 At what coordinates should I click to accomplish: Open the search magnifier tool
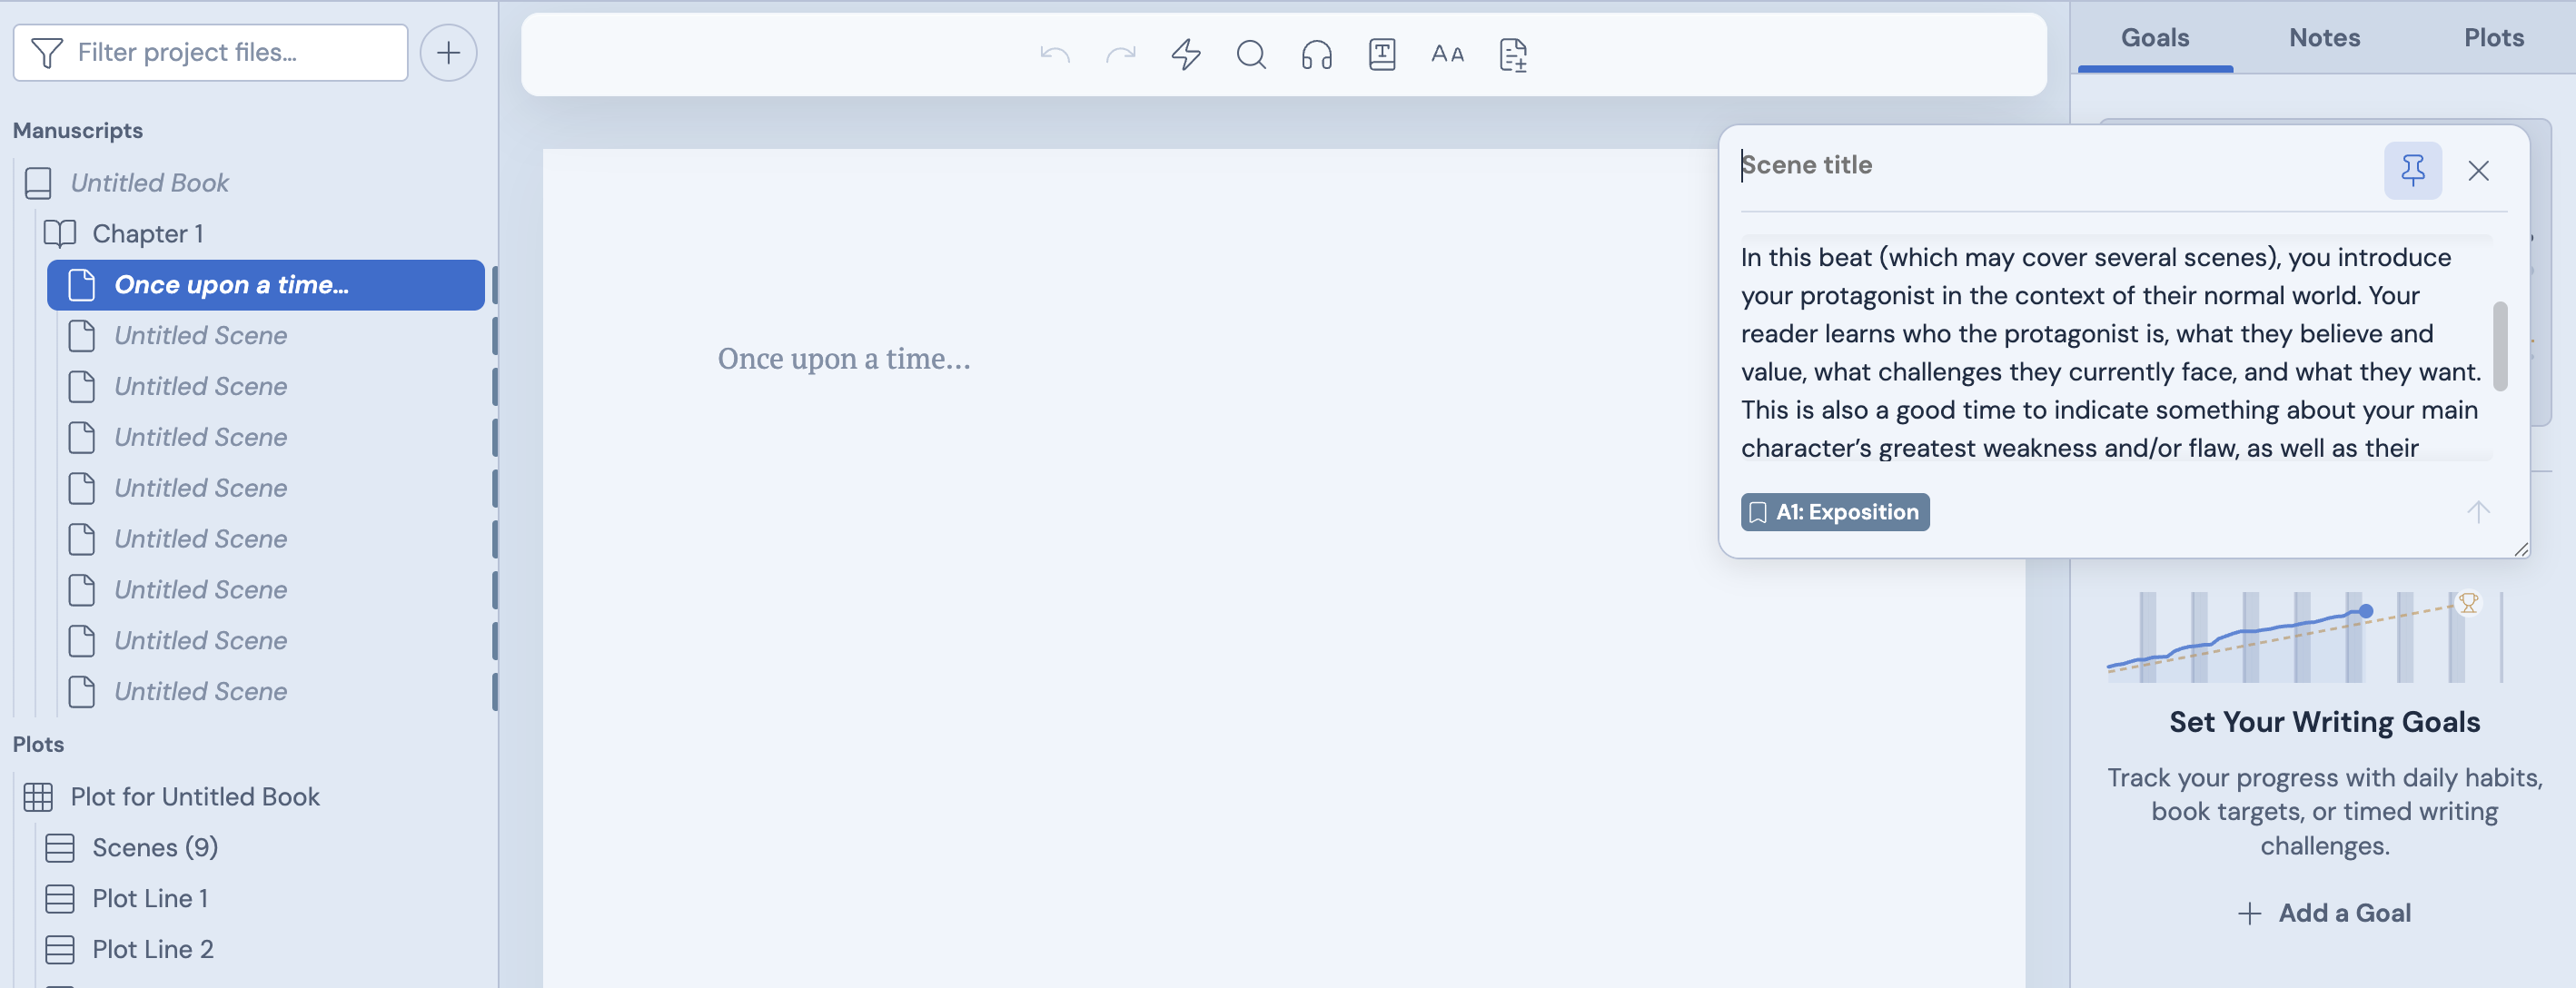1251,54
